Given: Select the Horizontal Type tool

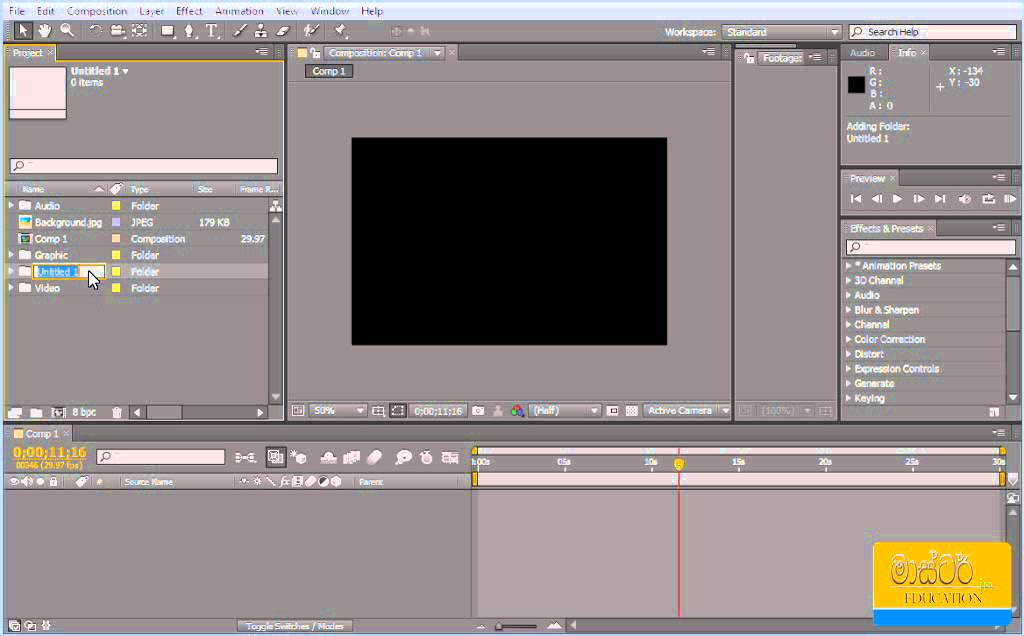Looking at the screenshot, I should 212,31.
